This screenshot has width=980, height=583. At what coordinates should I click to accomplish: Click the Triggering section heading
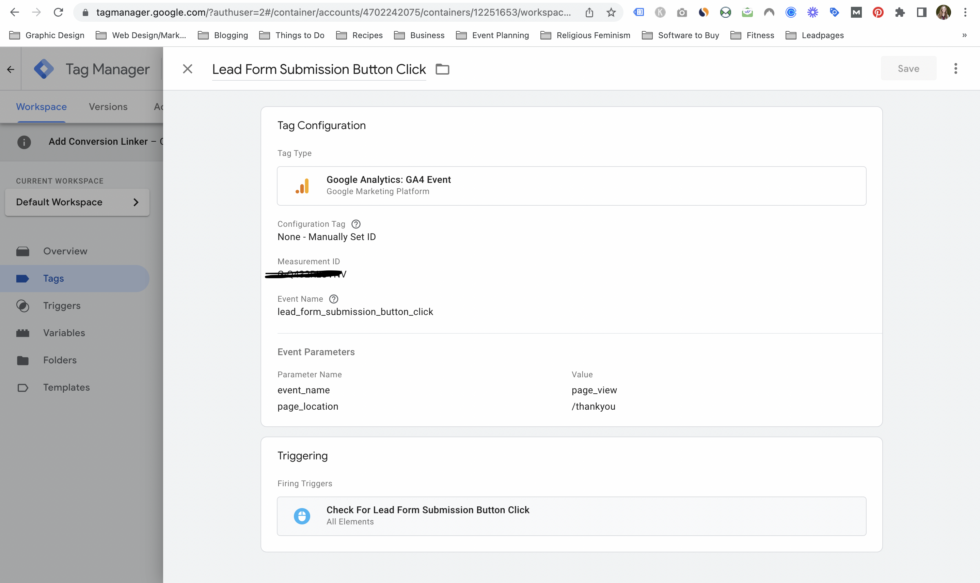click(x=302, y=456)
